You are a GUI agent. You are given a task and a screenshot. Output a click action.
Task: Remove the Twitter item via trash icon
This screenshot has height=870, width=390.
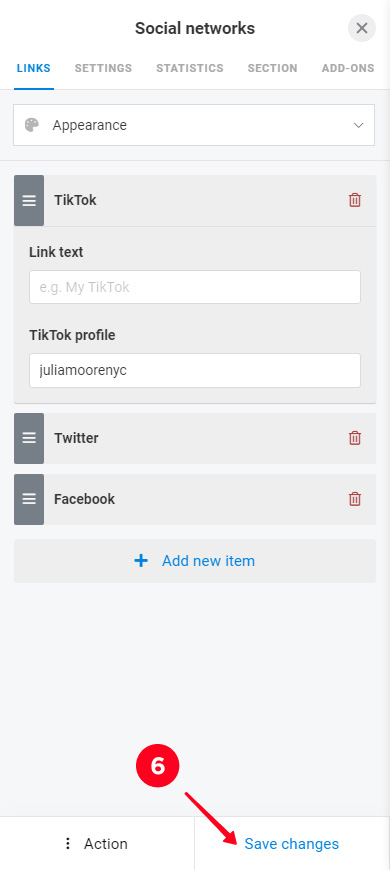354,438
